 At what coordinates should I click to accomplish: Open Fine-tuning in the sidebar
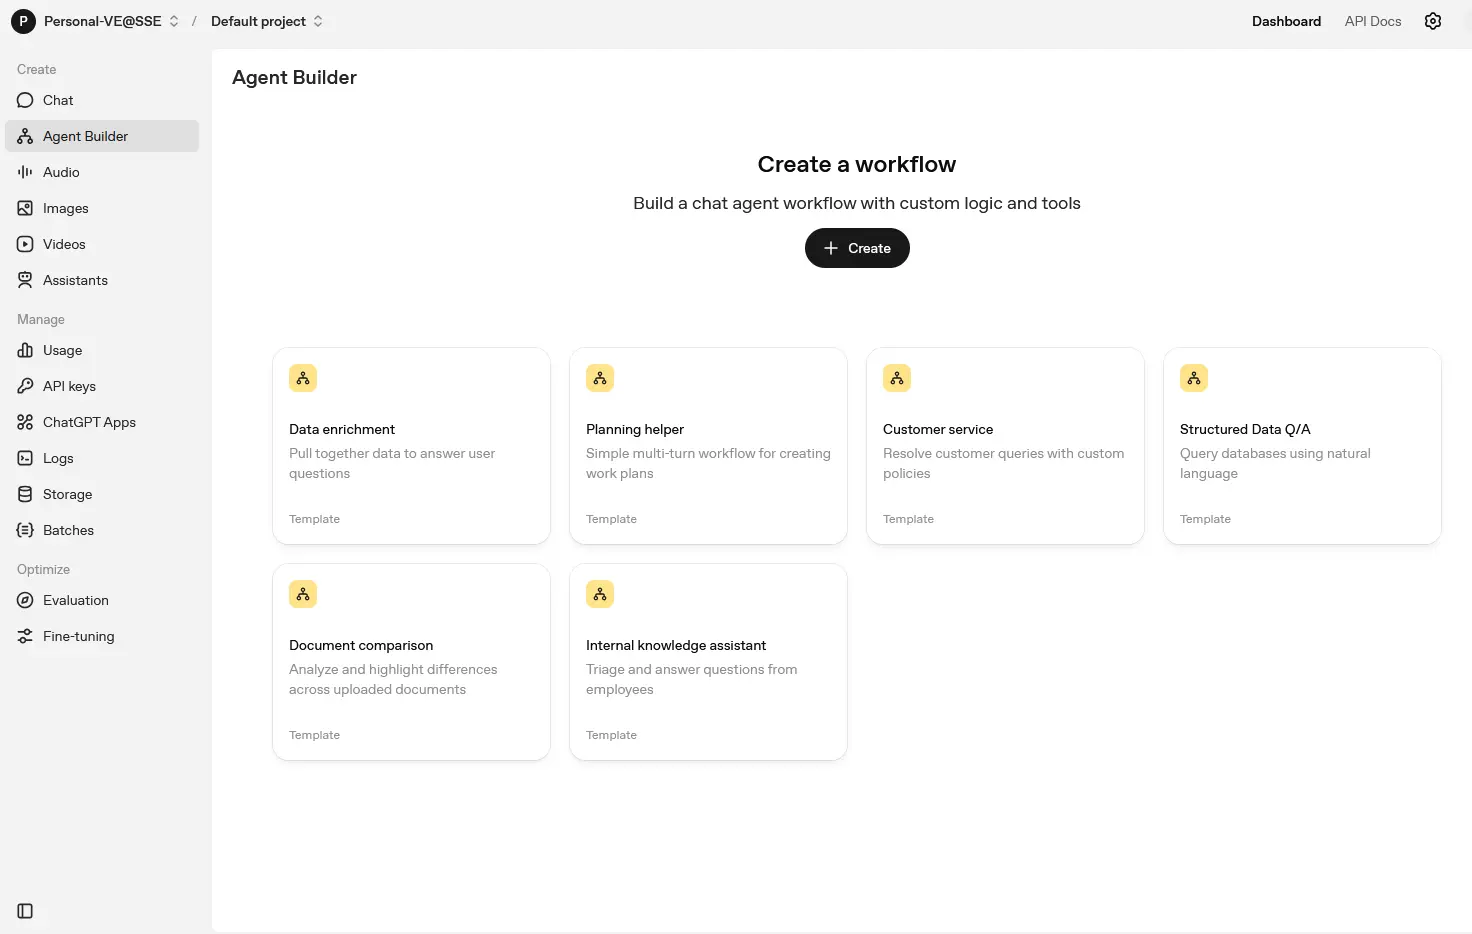pos(78,636)
